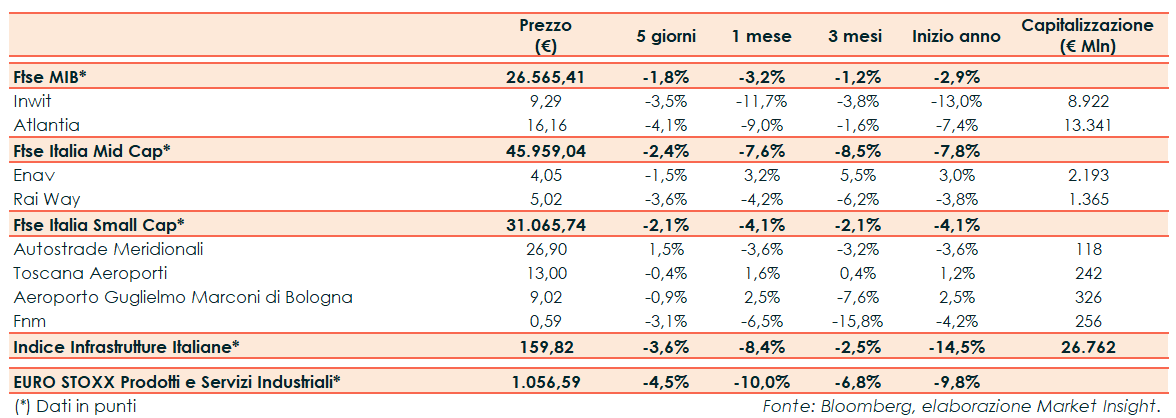This screenshot has width=1176, height=418.
Task: Select Aeroporto Guglielmo Marconi di Bologna
Action: [183, 297]
